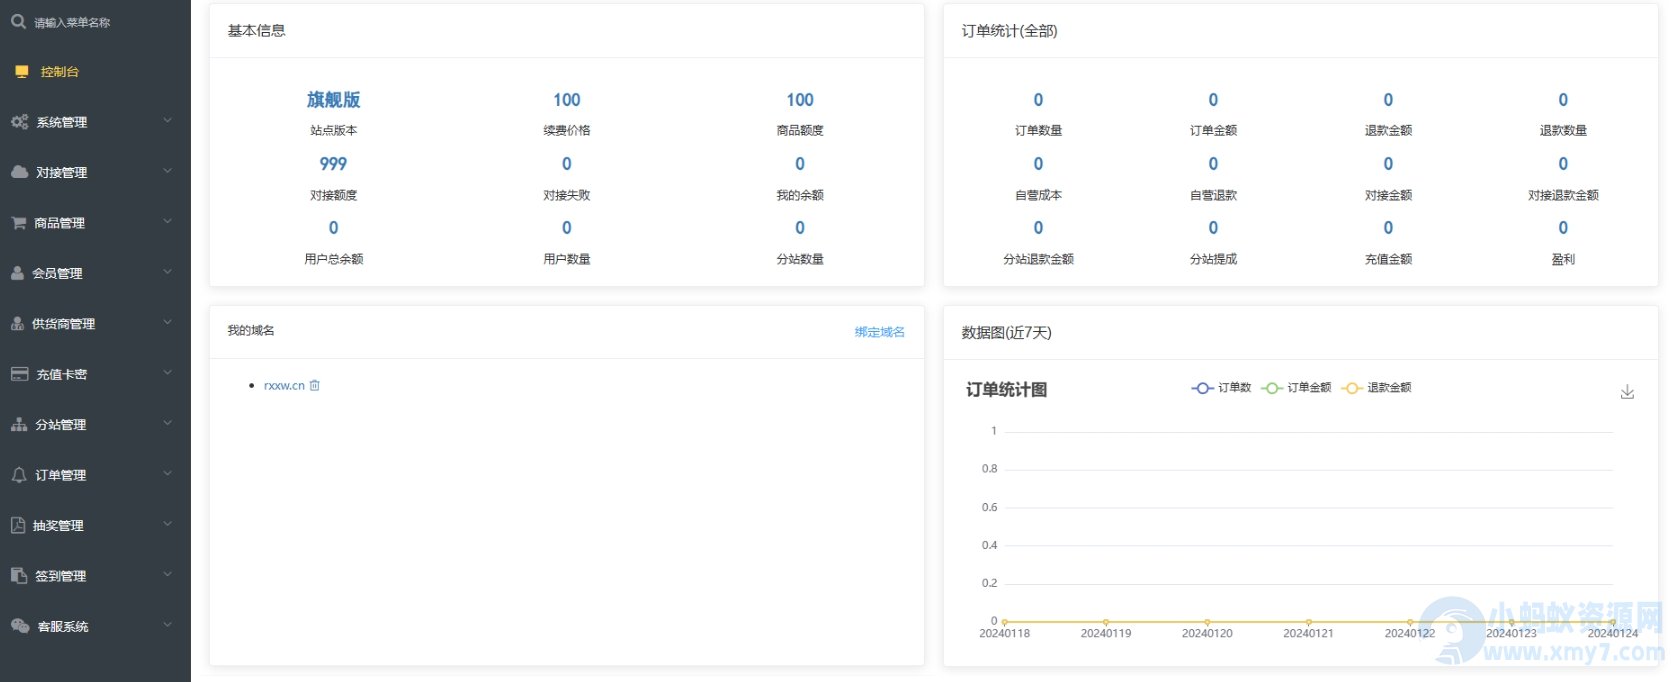Click the 旗舰版 site version value
The height and width of the screenshot is (682, 1671).
click(x=333, y=100)
